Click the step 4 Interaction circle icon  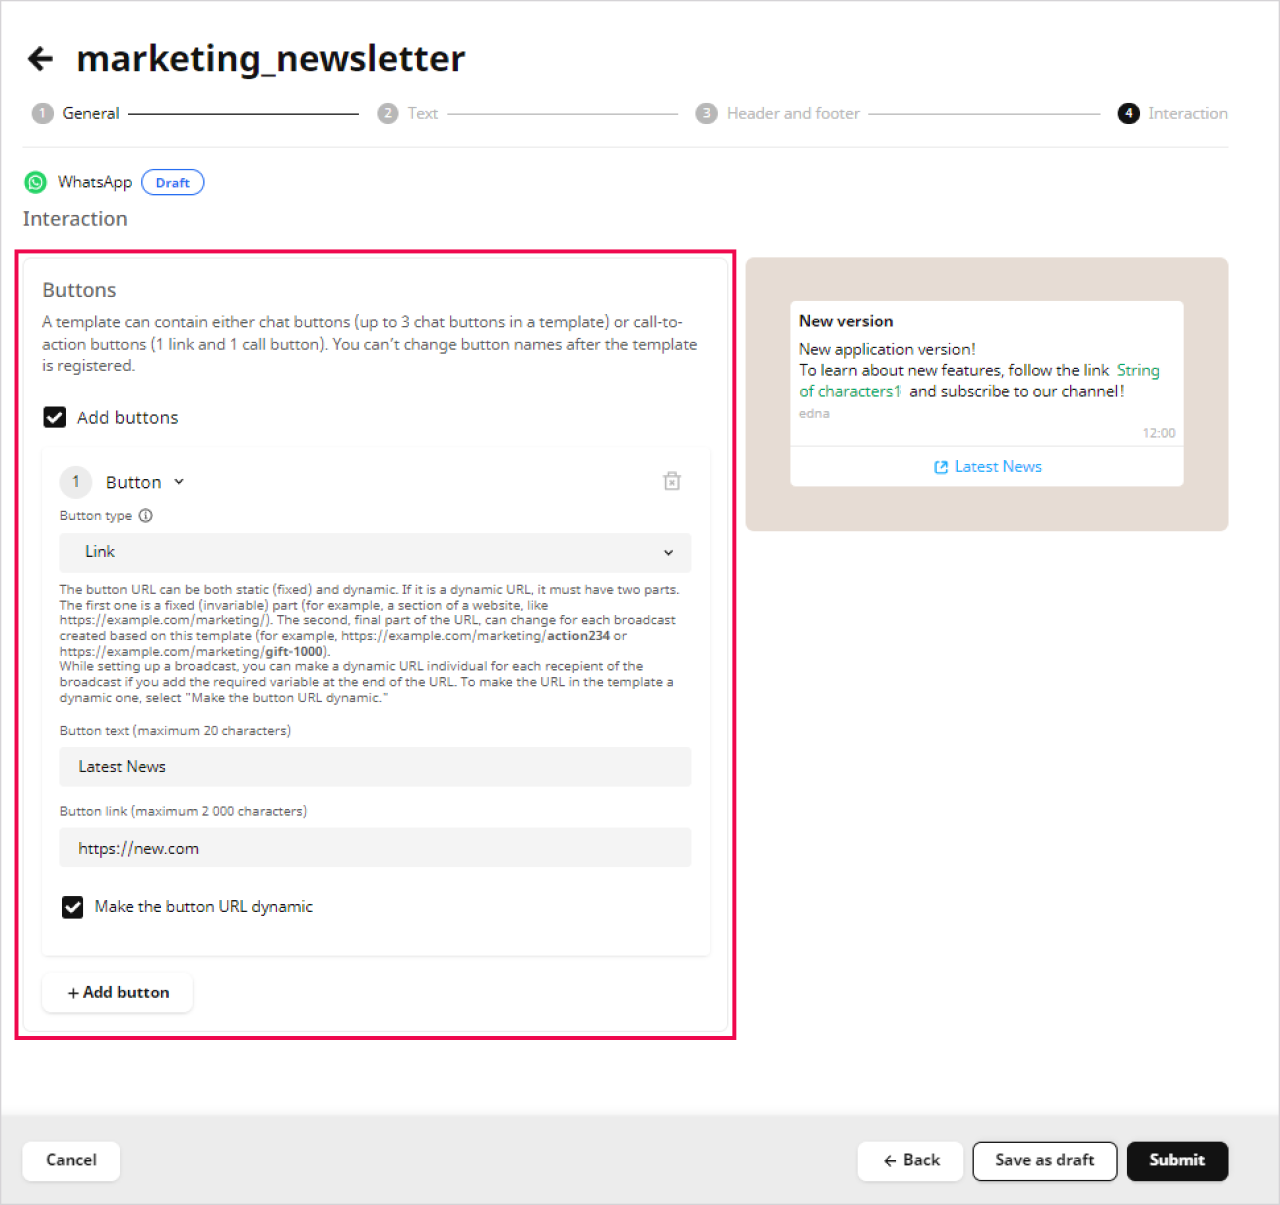pyautogui.click(x=1128, y=114)
